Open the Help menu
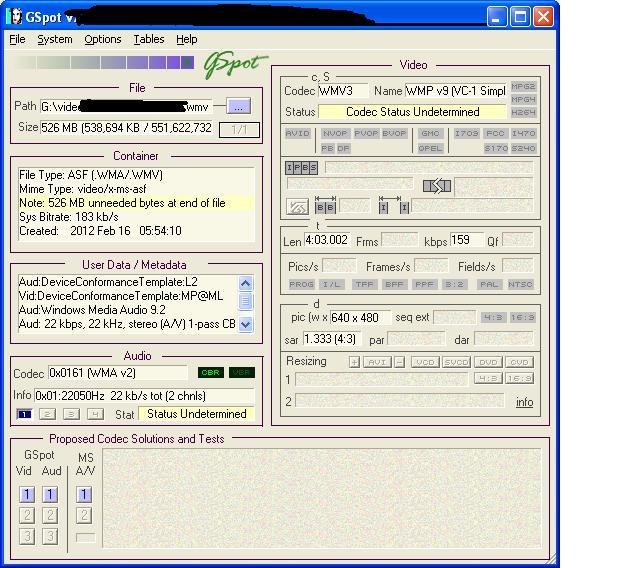 [x=187, y=39]
